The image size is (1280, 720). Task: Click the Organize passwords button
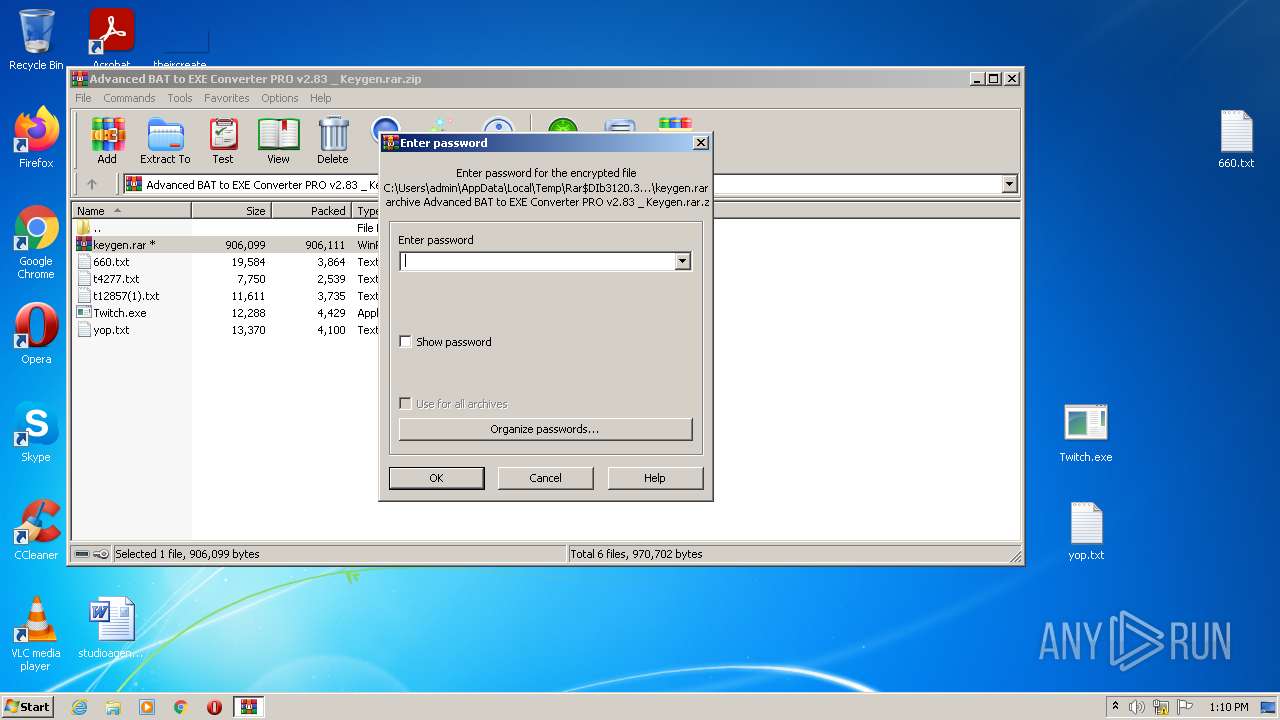(x=545, y=429)
